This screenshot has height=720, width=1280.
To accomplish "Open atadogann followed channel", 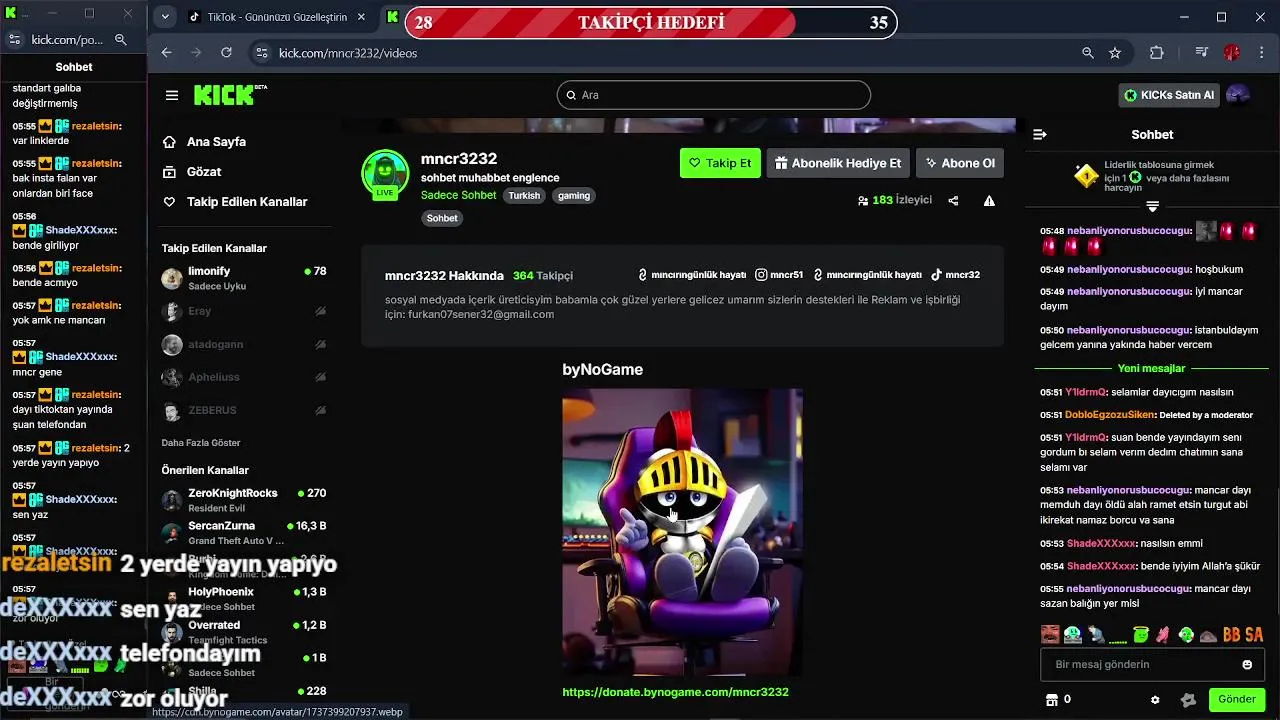I will point(244,344).
